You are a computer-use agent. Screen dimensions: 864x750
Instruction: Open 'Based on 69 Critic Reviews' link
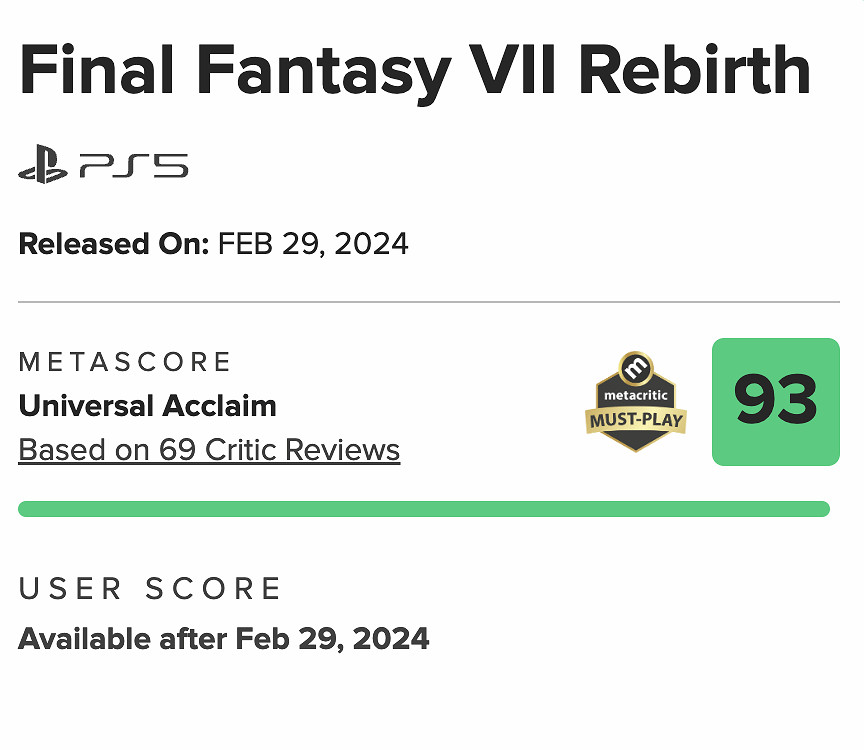[209, 450]
